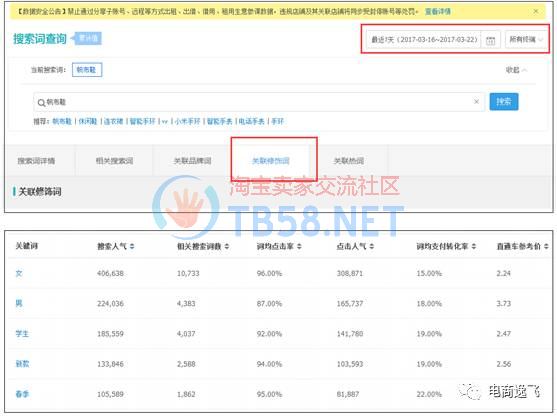Sort by 相关搜索词数 column arrows
Viewport: 557px width, 416px height.
pyautogui.click(x=227, y=246)
